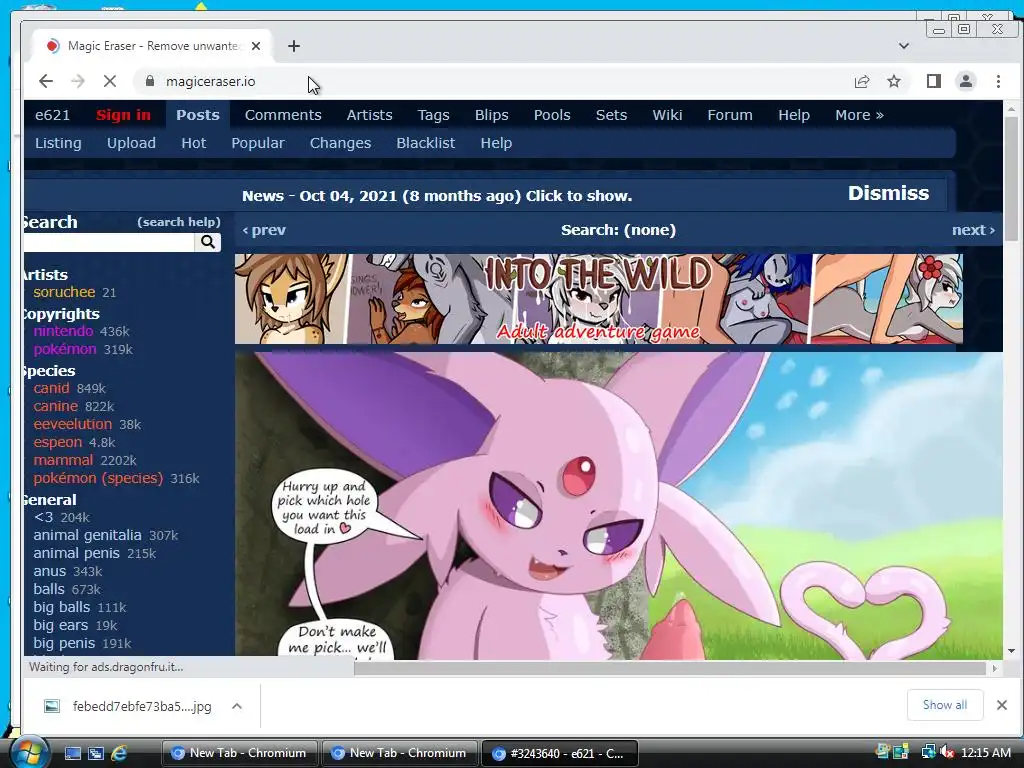Expand options arrow for downloaded jpg
The width and height of the screenshot is (1024, 768).
(x=236, y=706)
